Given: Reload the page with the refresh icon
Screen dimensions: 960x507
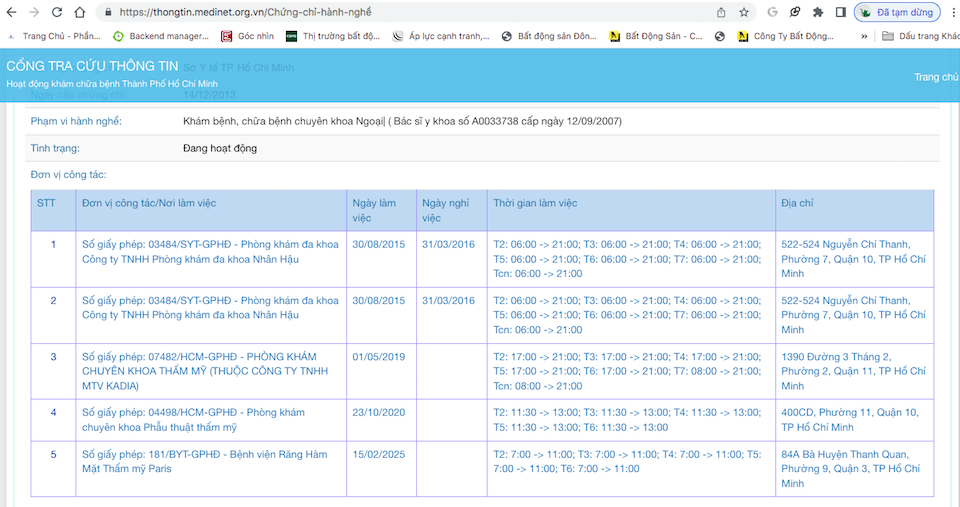Looking at the screenshot, I should point(56,12).
